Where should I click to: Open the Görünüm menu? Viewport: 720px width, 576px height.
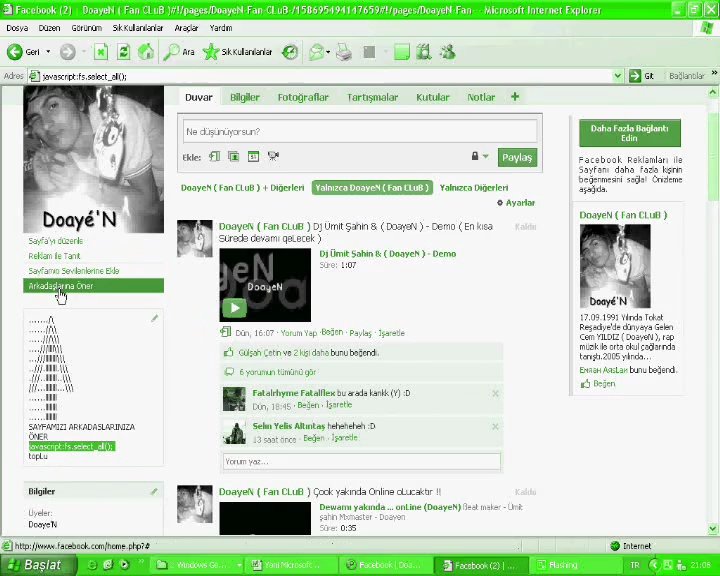pos(86,28)
